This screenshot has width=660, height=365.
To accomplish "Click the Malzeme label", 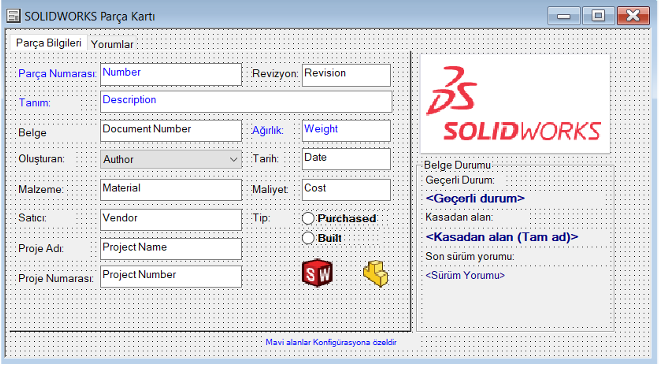I will point(40,189).
